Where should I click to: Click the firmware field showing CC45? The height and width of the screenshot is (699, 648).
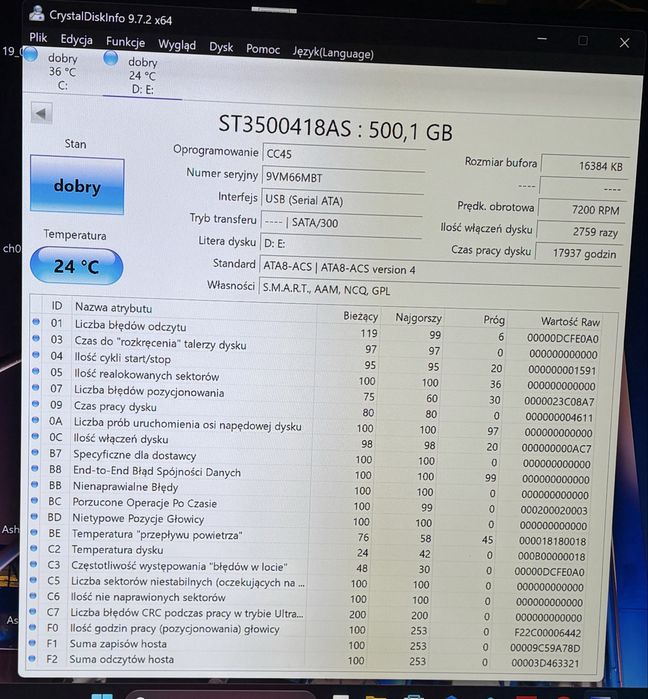343,156
